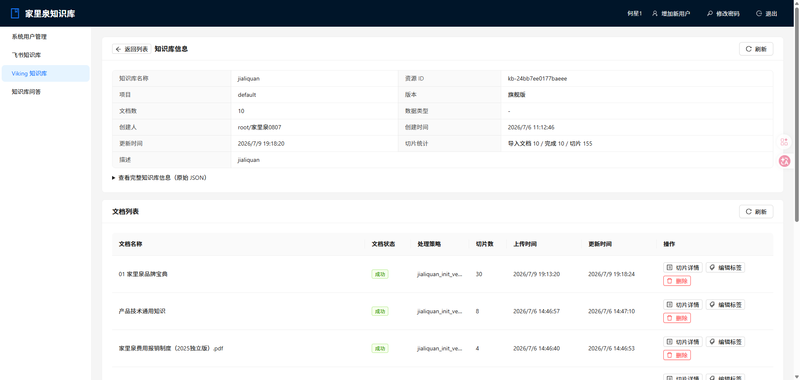Delete the 01 家里泉品牌宝典 document
800x380 pixels.
[x=677, y=281]
